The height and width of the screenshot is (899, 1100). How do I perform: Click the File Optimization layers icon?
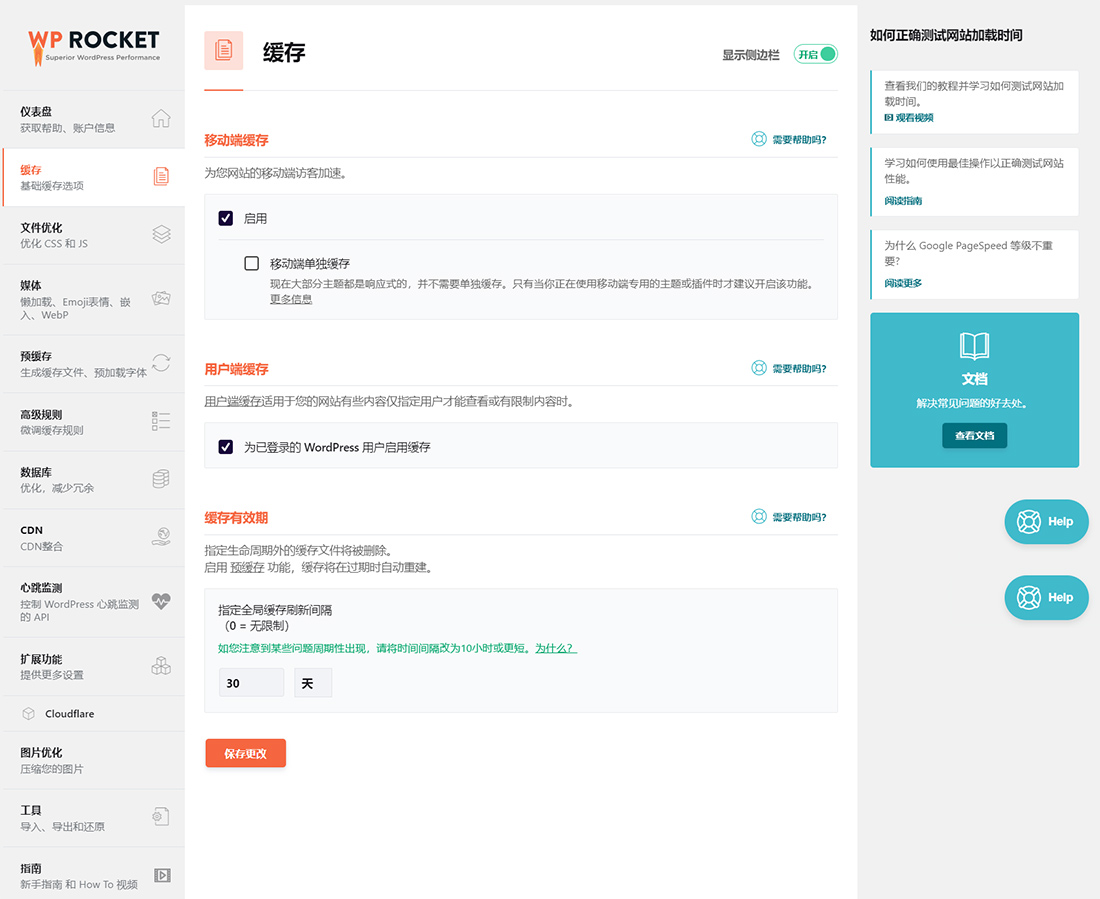click(x=161, y=234)
